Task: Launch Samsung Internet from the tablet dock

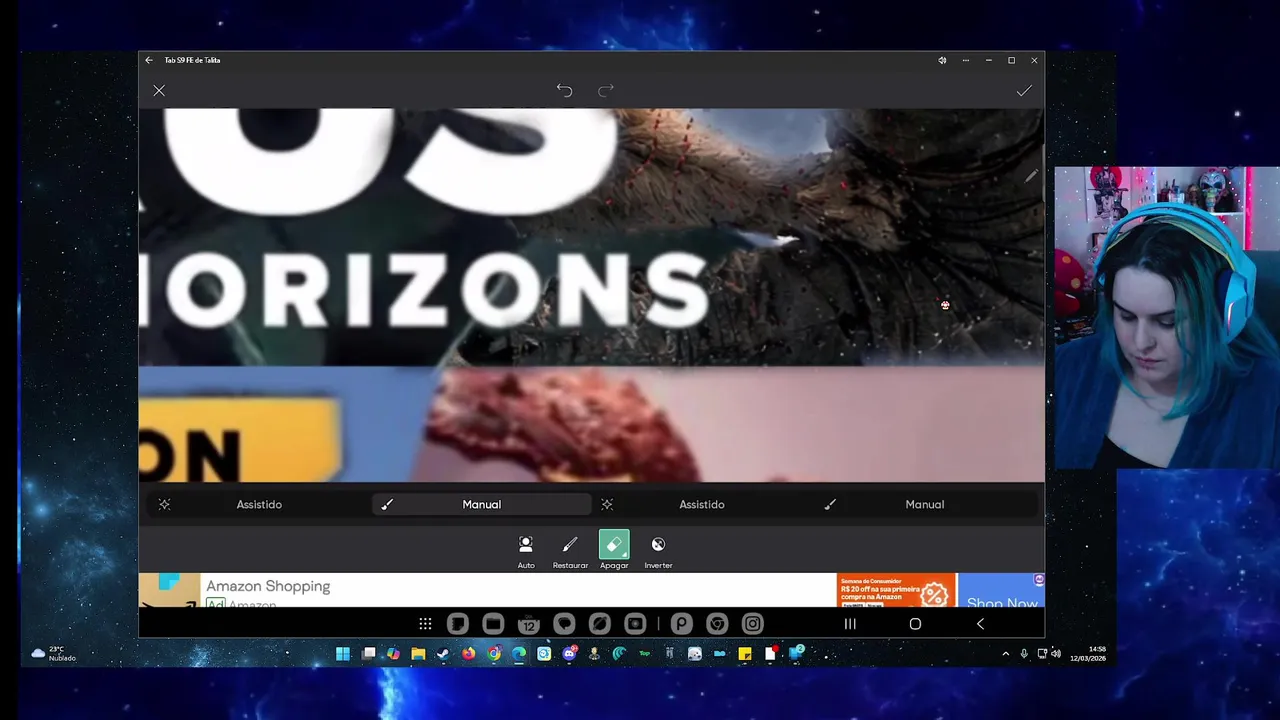Action: 599,624
